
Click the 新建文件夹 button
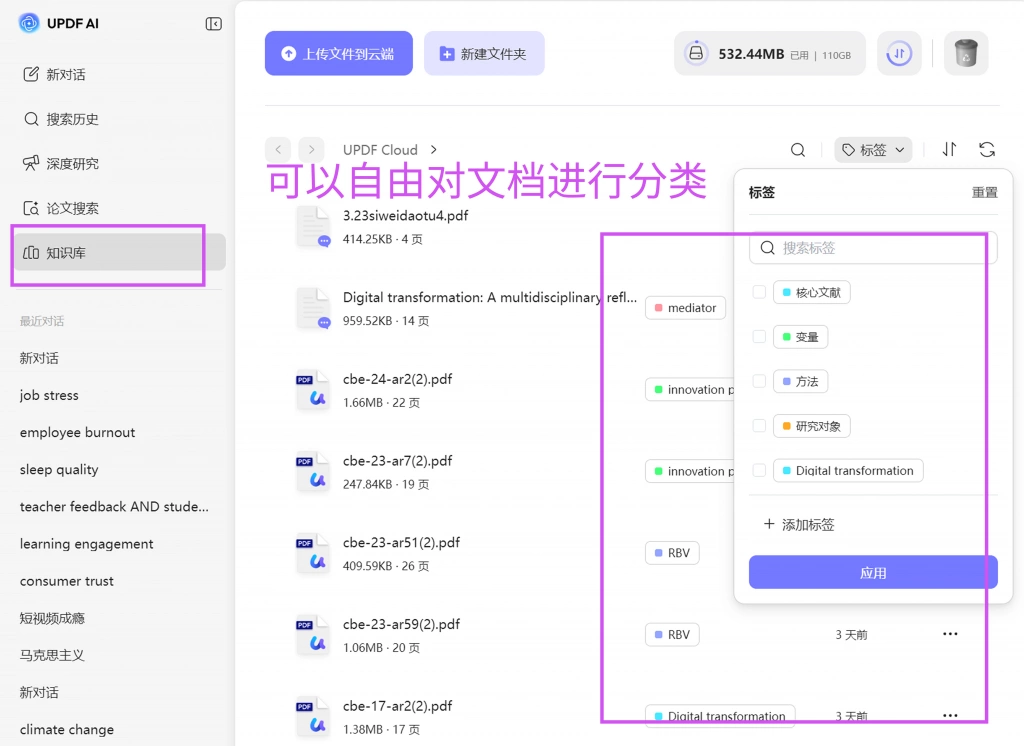[x=484, y=54]
